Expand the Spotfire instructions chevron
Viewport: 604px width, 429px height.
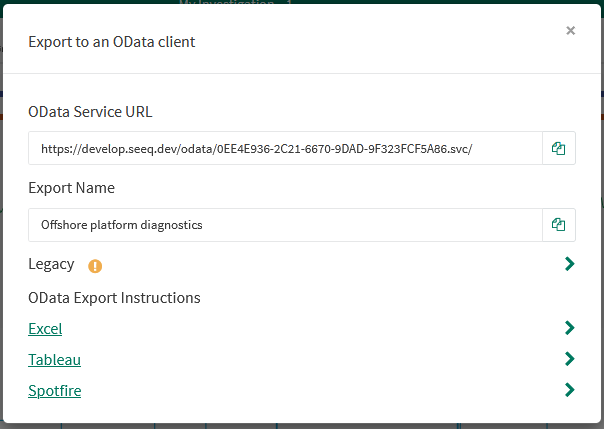pos(569,390)
